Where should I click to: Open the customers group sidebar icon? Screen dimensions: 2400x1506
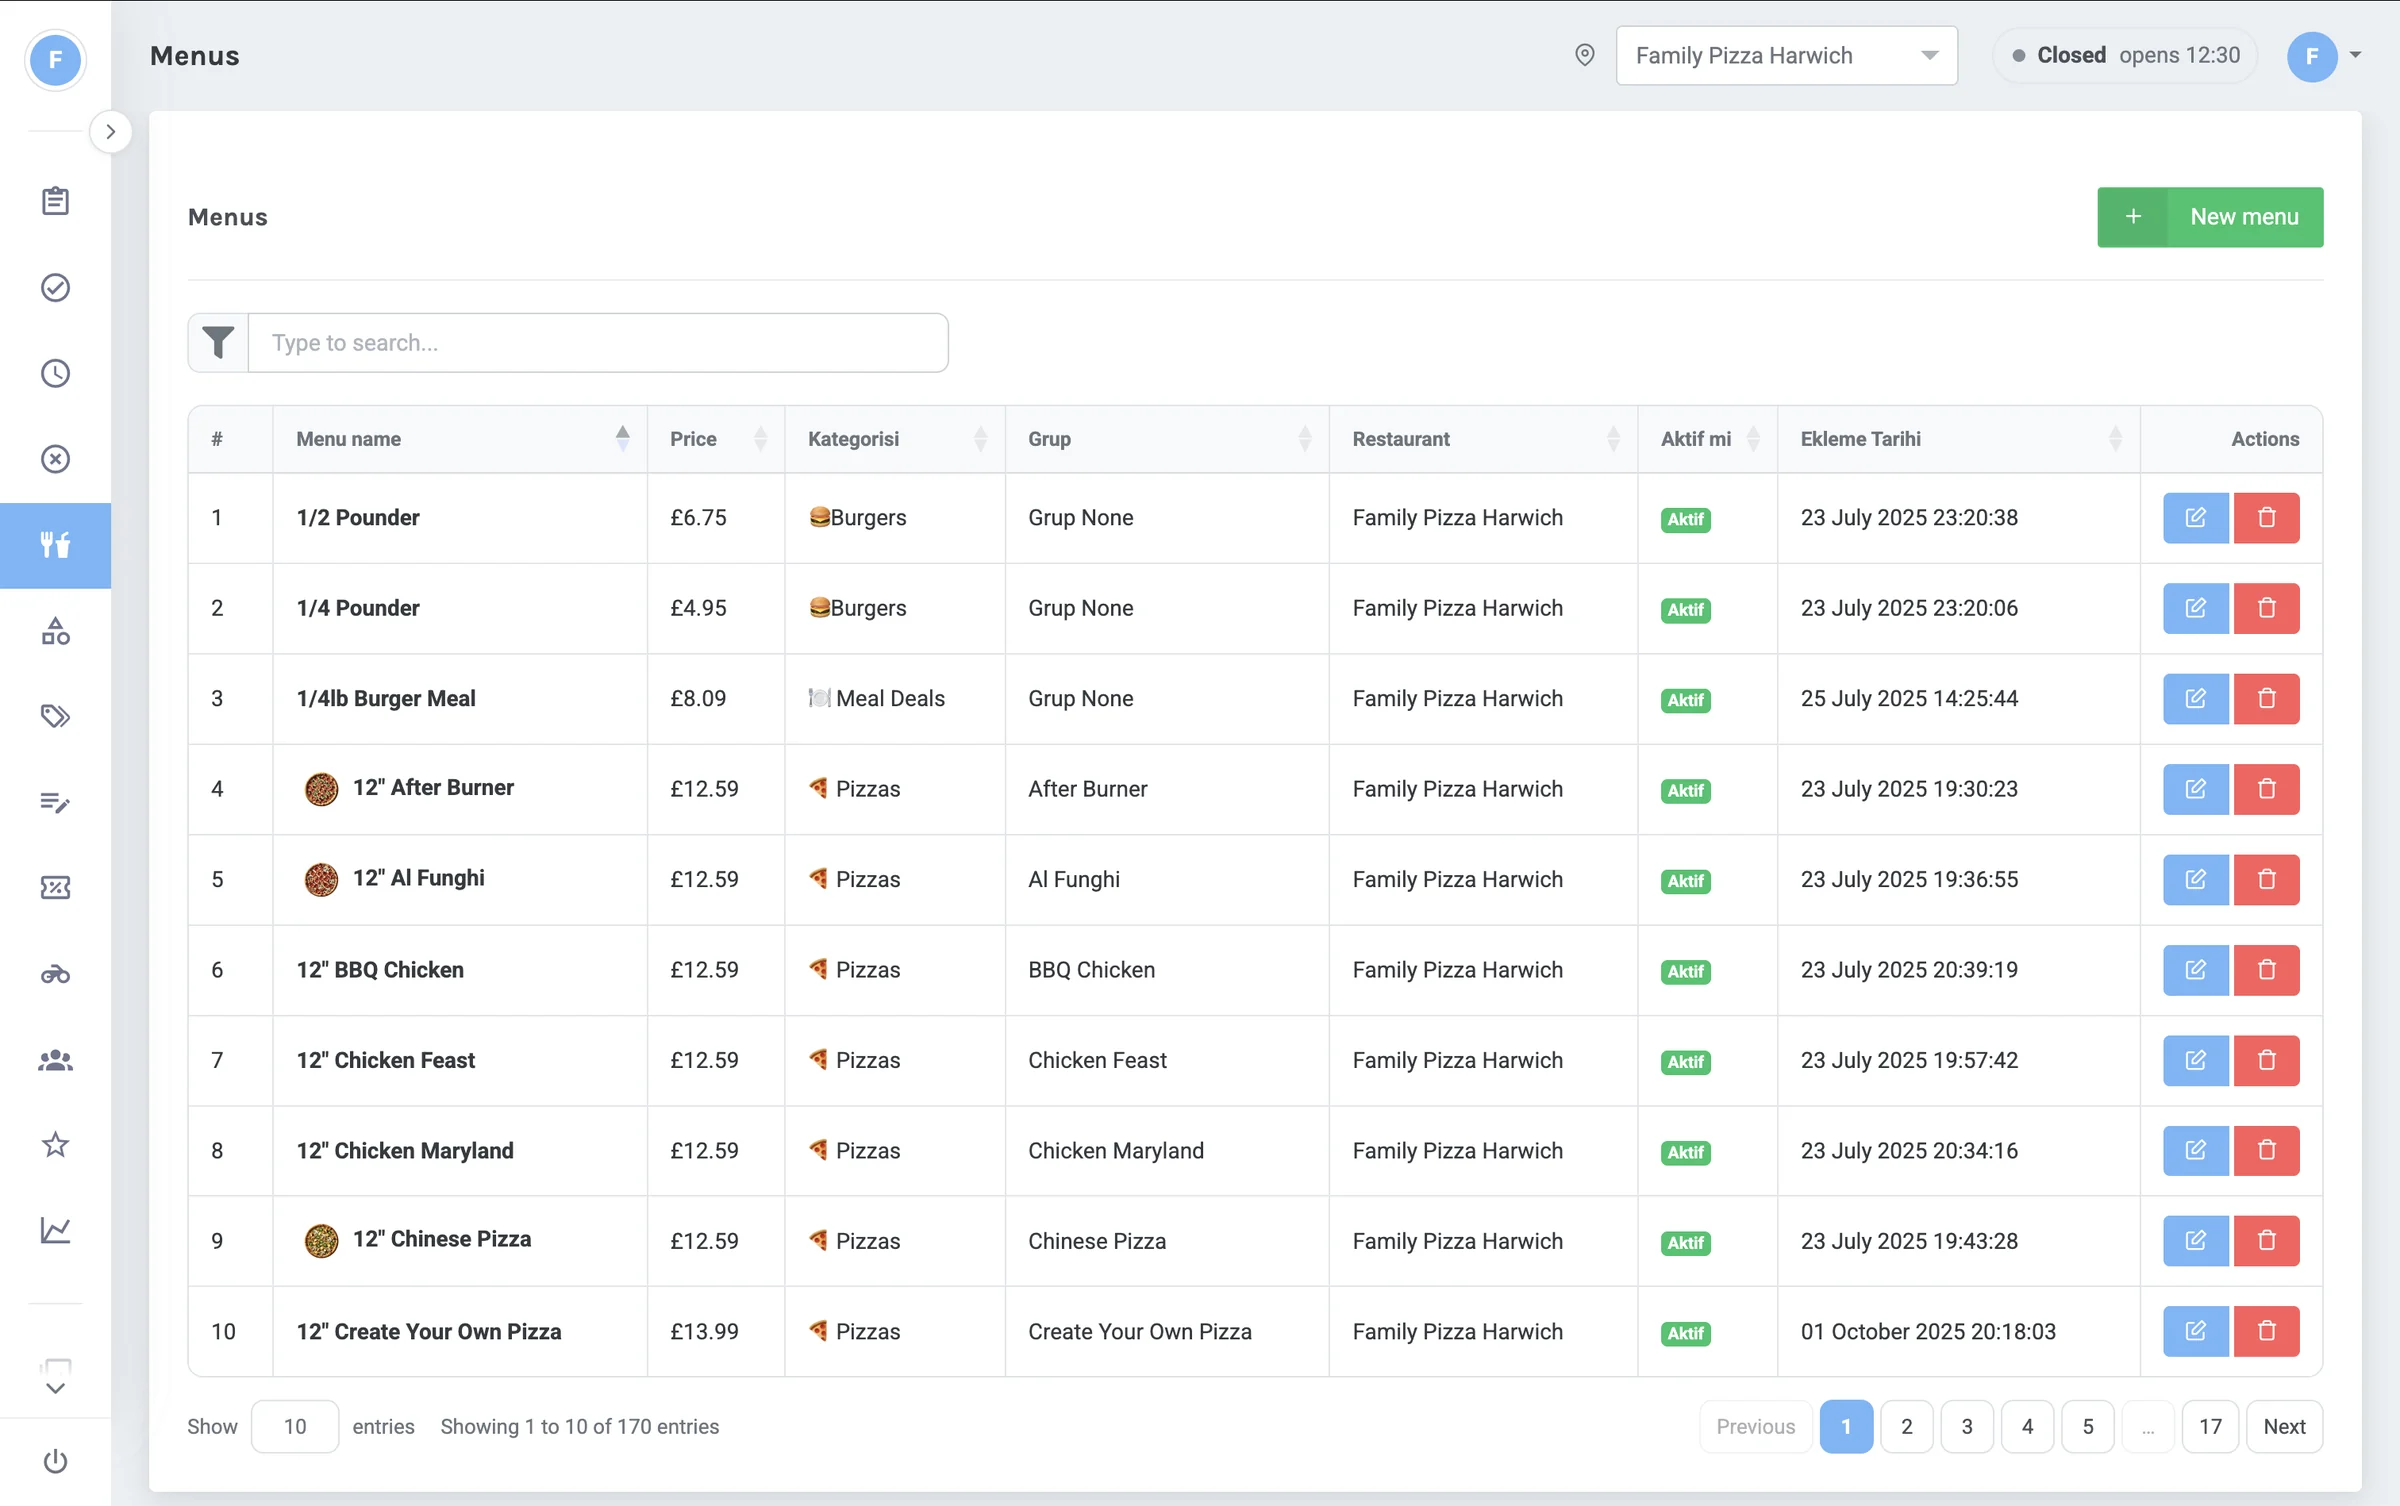point(55,1060)
